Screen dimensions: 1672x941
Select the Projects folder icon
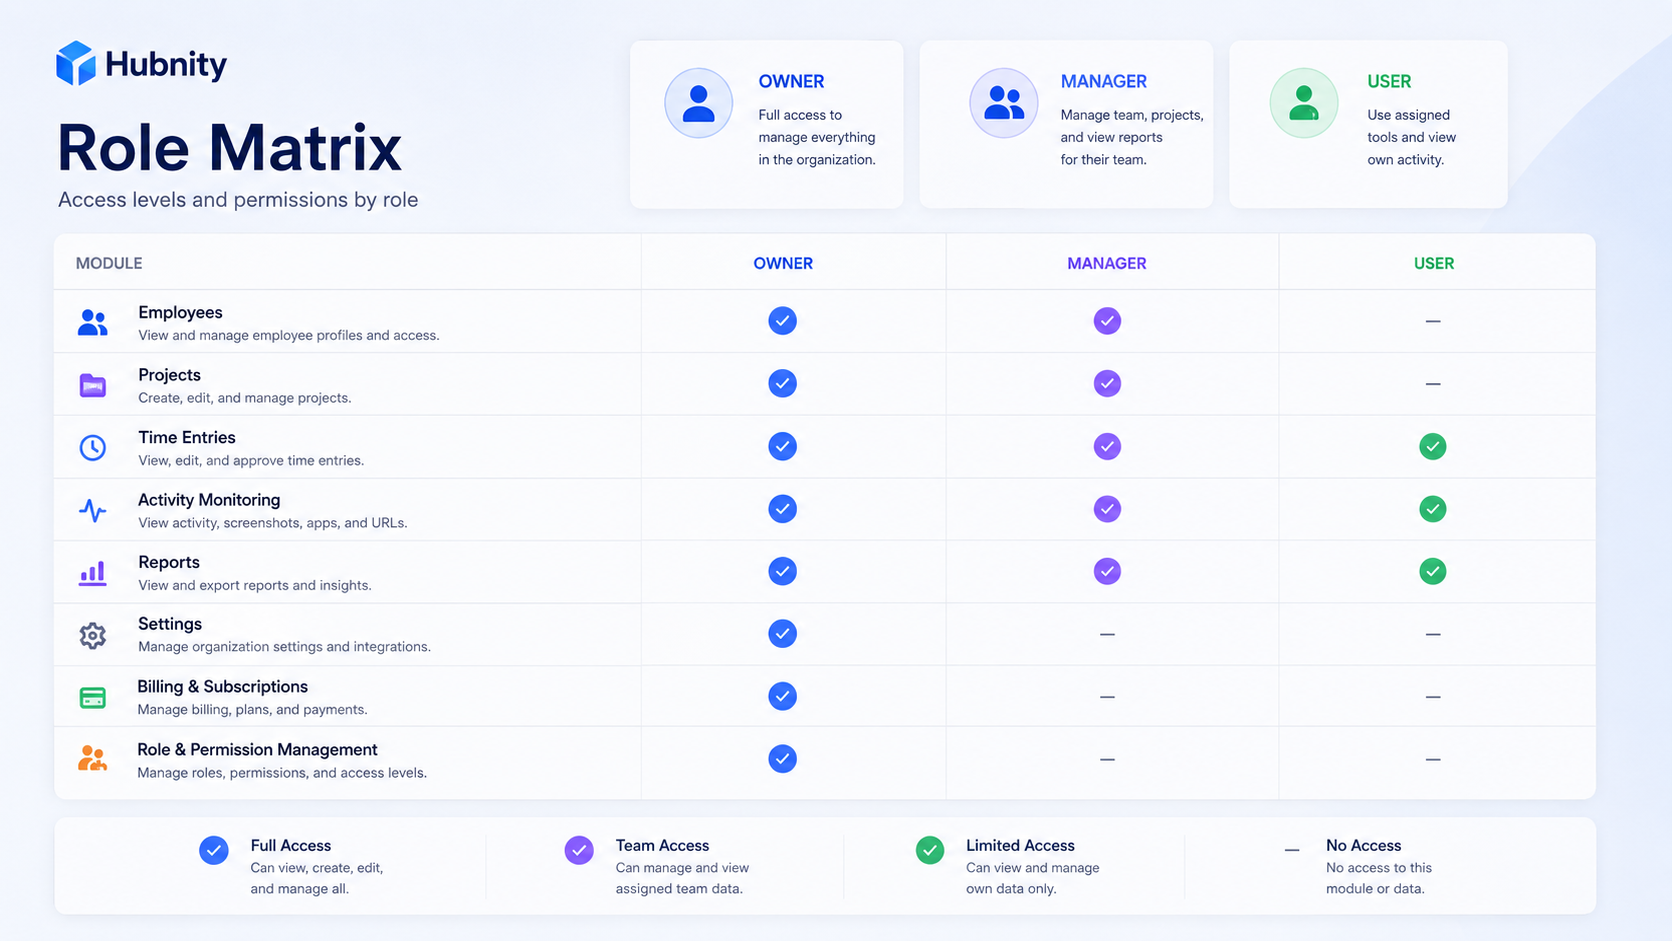pyautogui.click(x=93, y=385)
